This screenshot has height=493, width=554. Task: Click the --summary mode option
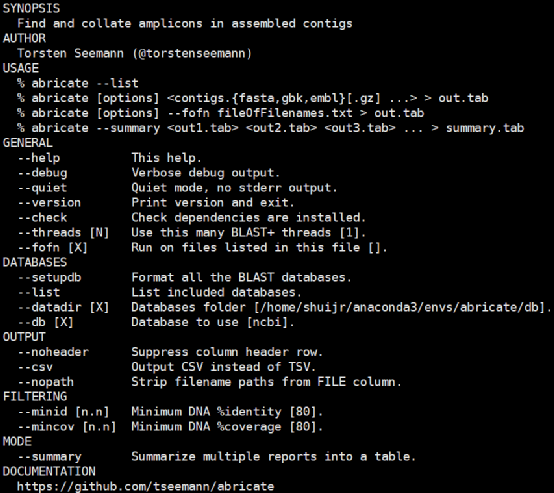(x=49, y=457)
